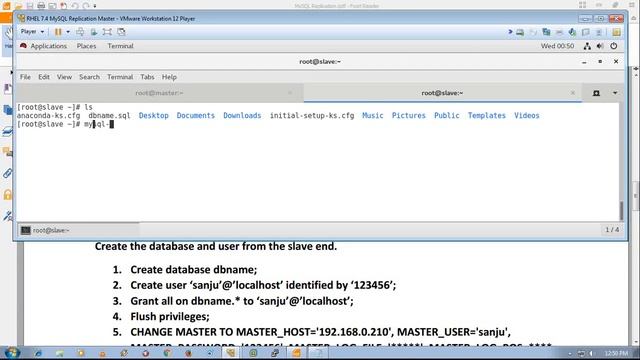The height and width of the screenshot is (360, 640).
Task: Click initial-setup-ks.cfg in the terminal listing
Action: 312,116
